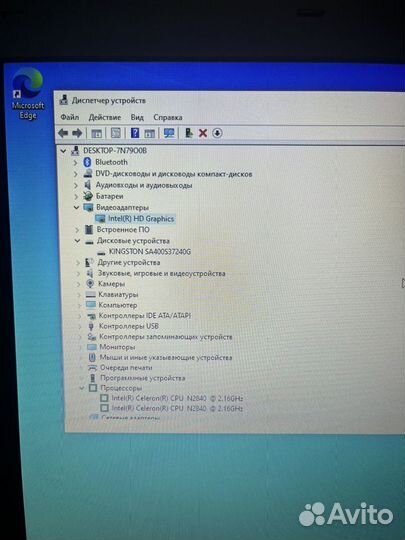Collapse the Дисковые устройства category
Viewport: 405px width, 540px height.
click(x=77, y=241)
